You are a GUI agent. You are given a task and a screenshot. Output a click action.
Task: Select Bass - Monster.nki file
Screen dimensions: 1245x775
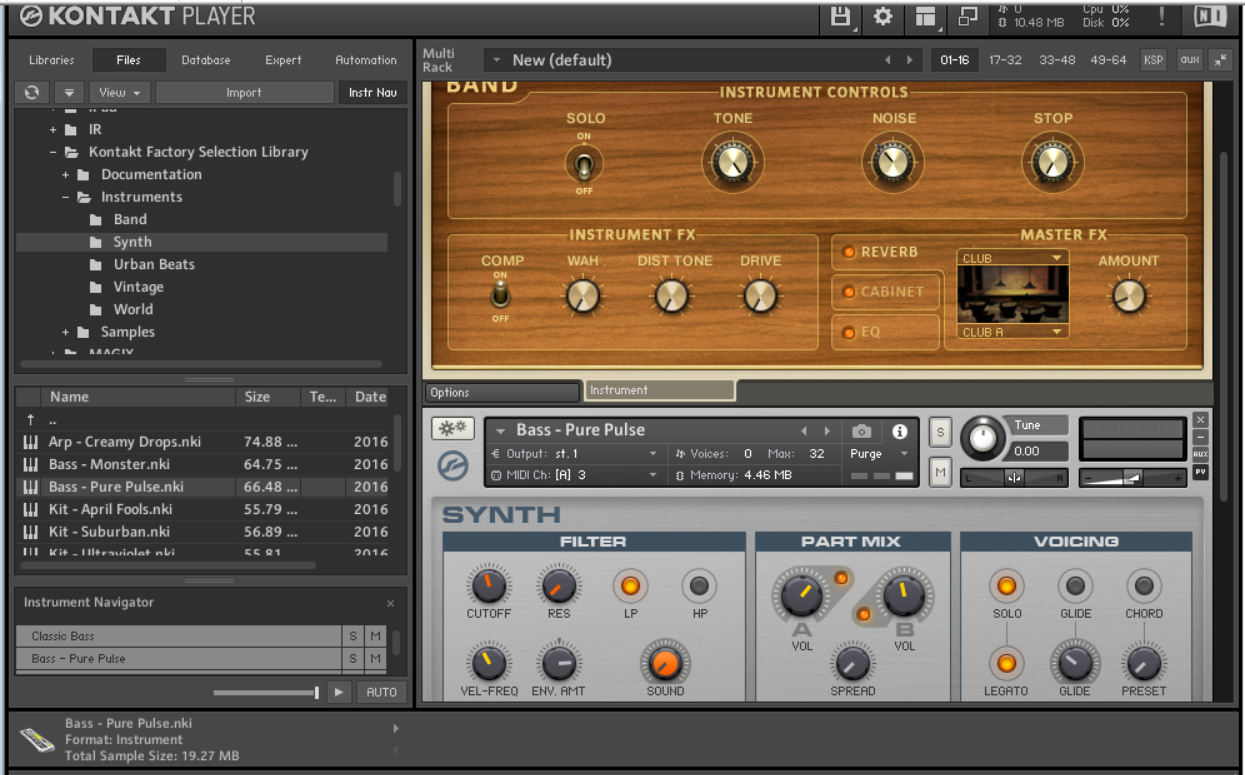[x=110, y=464]
